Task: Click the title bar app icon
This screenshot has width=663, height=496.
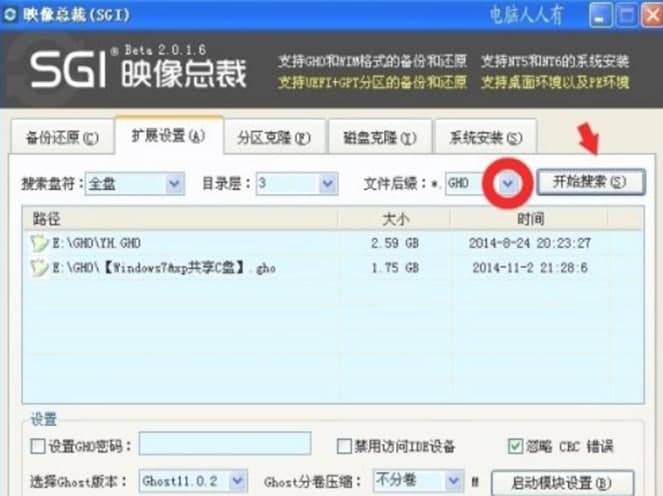Action: coord(10,15)
